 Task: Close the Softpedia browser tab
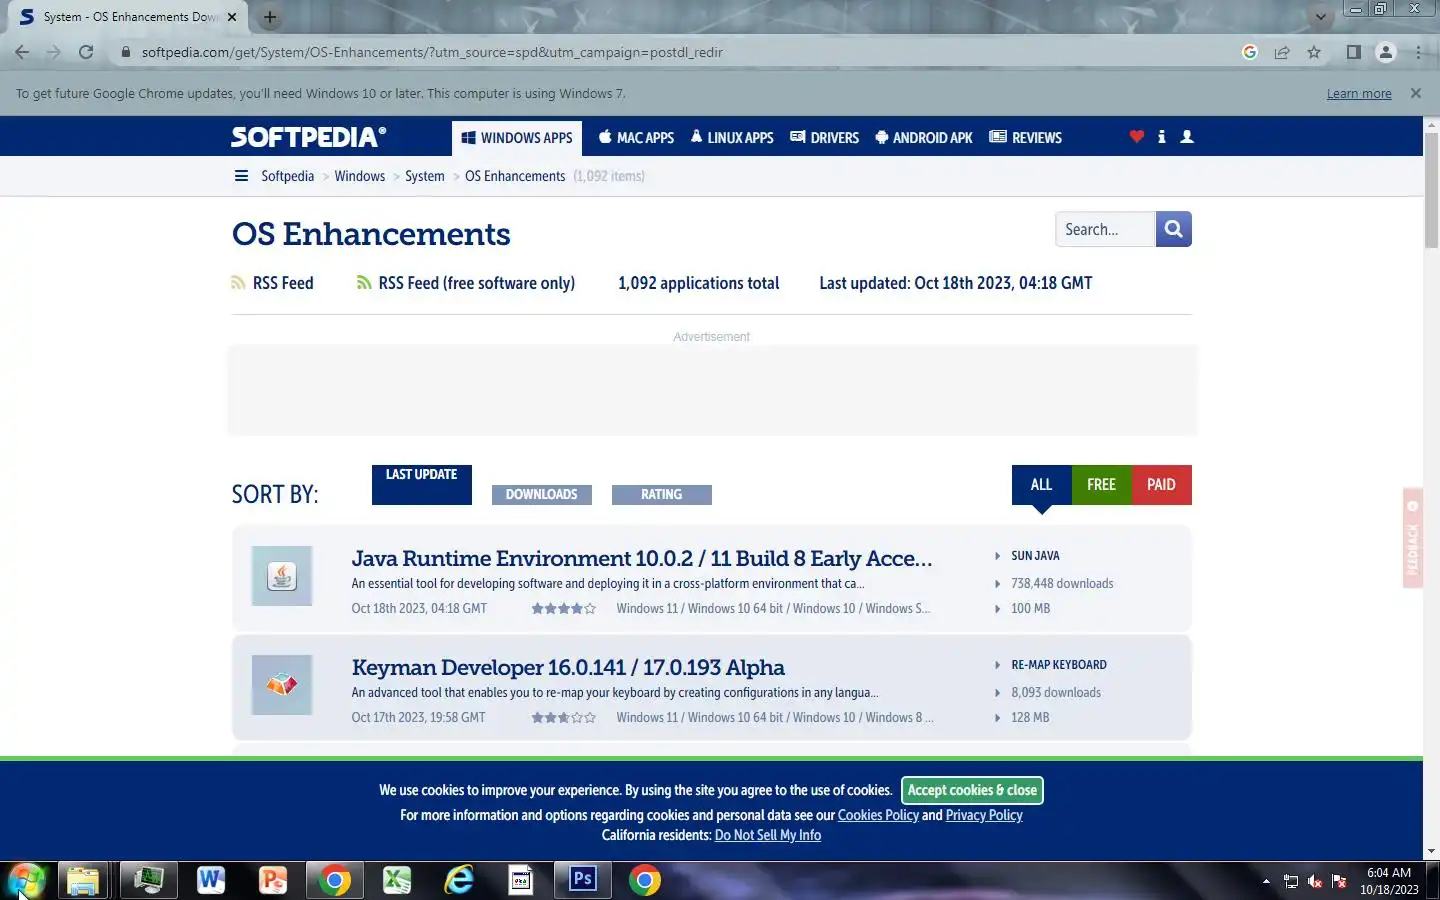[232, 17]
